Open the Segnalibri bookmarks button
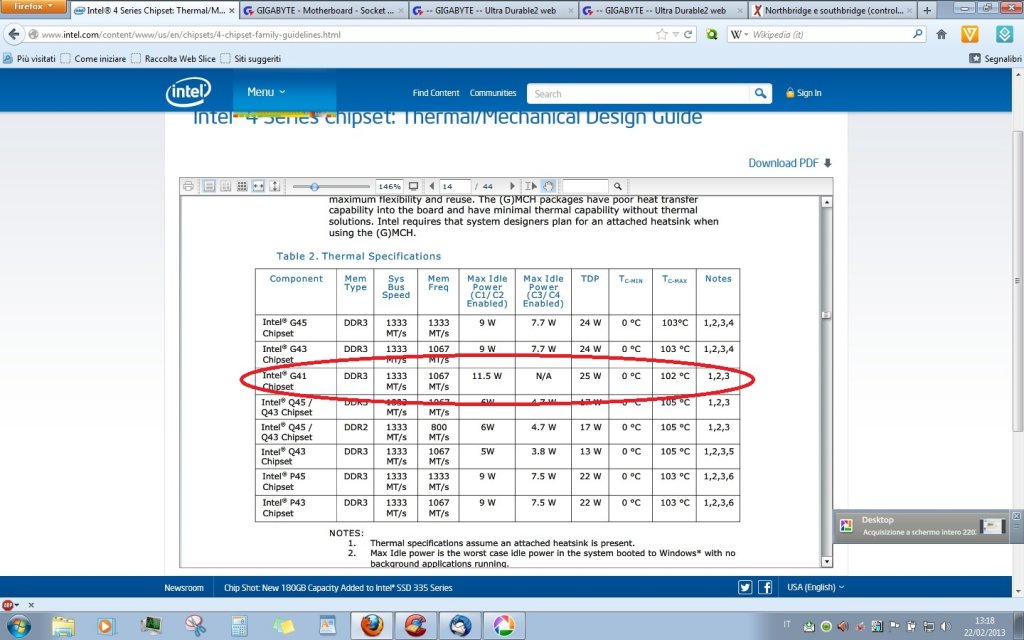 [x=995, y=59]
